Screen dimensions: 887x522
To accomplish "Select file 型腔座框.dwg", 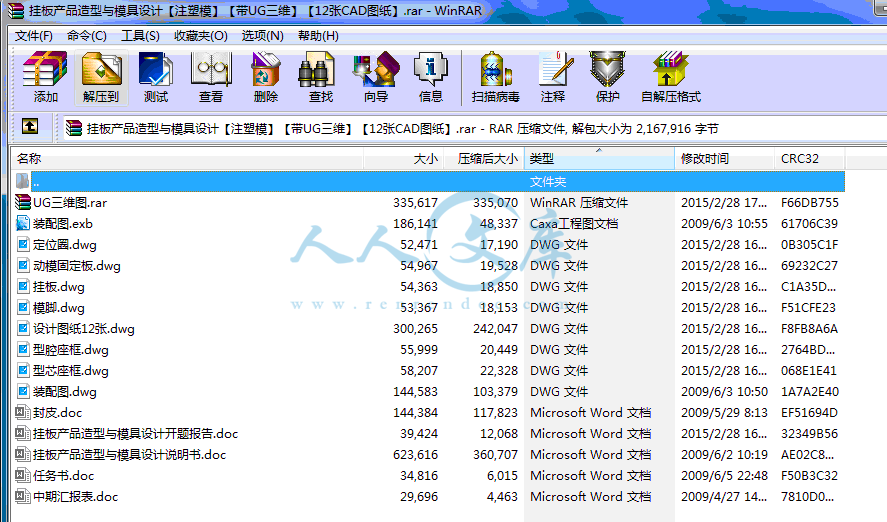I will click(71, 350).
